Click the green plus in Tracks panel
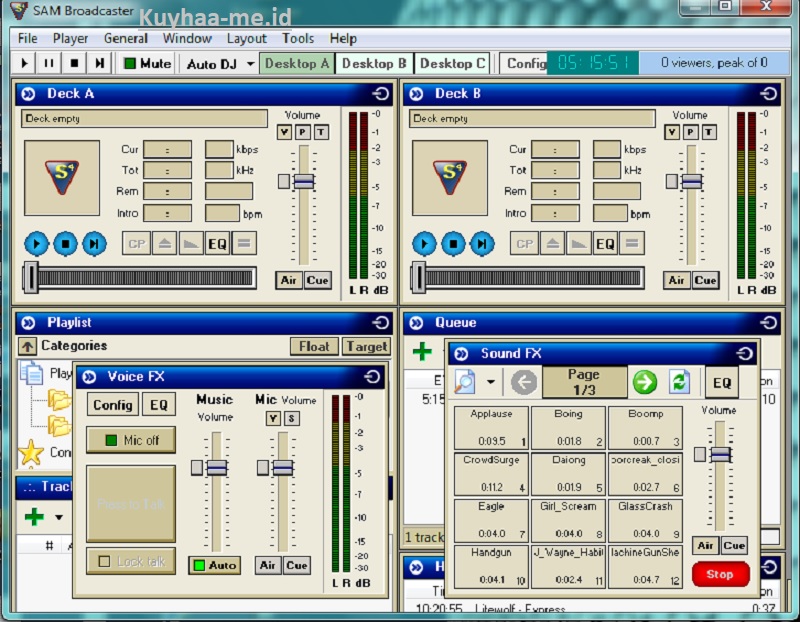 (34, 516)
